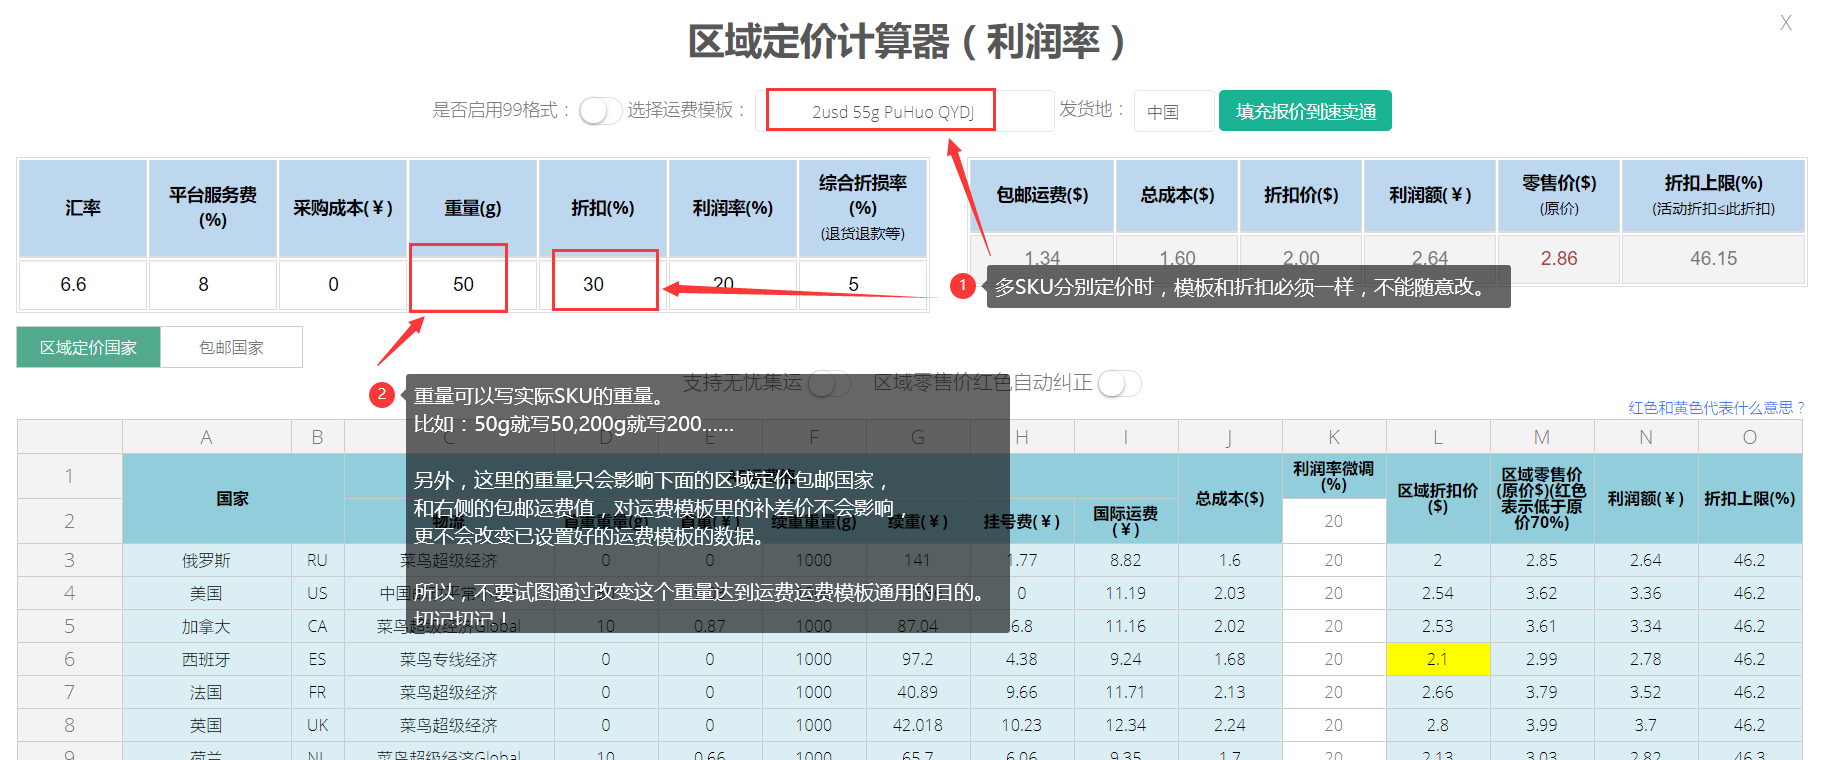Switch to the 包邮国家 tab

point(231,347)
